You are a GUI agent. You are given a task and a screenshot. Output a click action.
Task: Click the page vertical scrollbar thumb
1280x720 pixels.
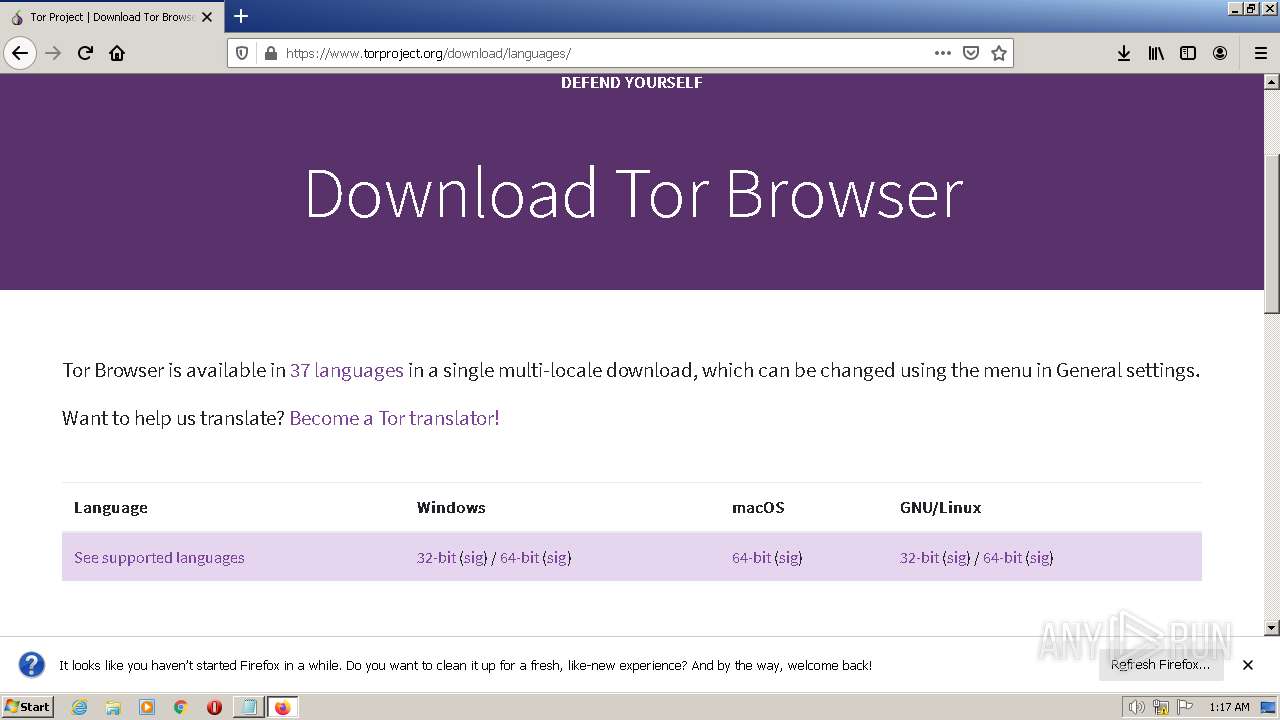pyautogui.click(x=1272, y=235)
